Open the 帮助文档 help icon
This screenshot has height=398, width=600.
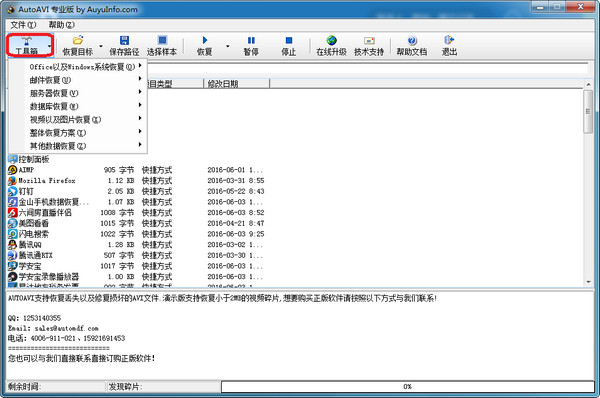pyautogui.click(x=412, y=40)
